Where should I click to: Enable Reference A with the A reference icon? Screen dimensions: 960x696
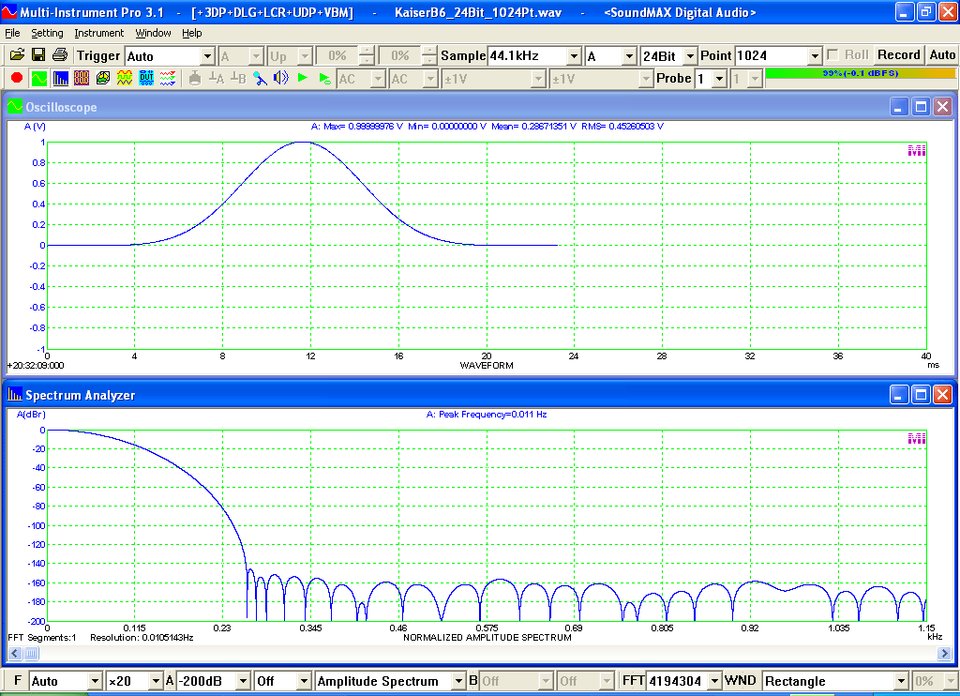(x=216, y=78)
